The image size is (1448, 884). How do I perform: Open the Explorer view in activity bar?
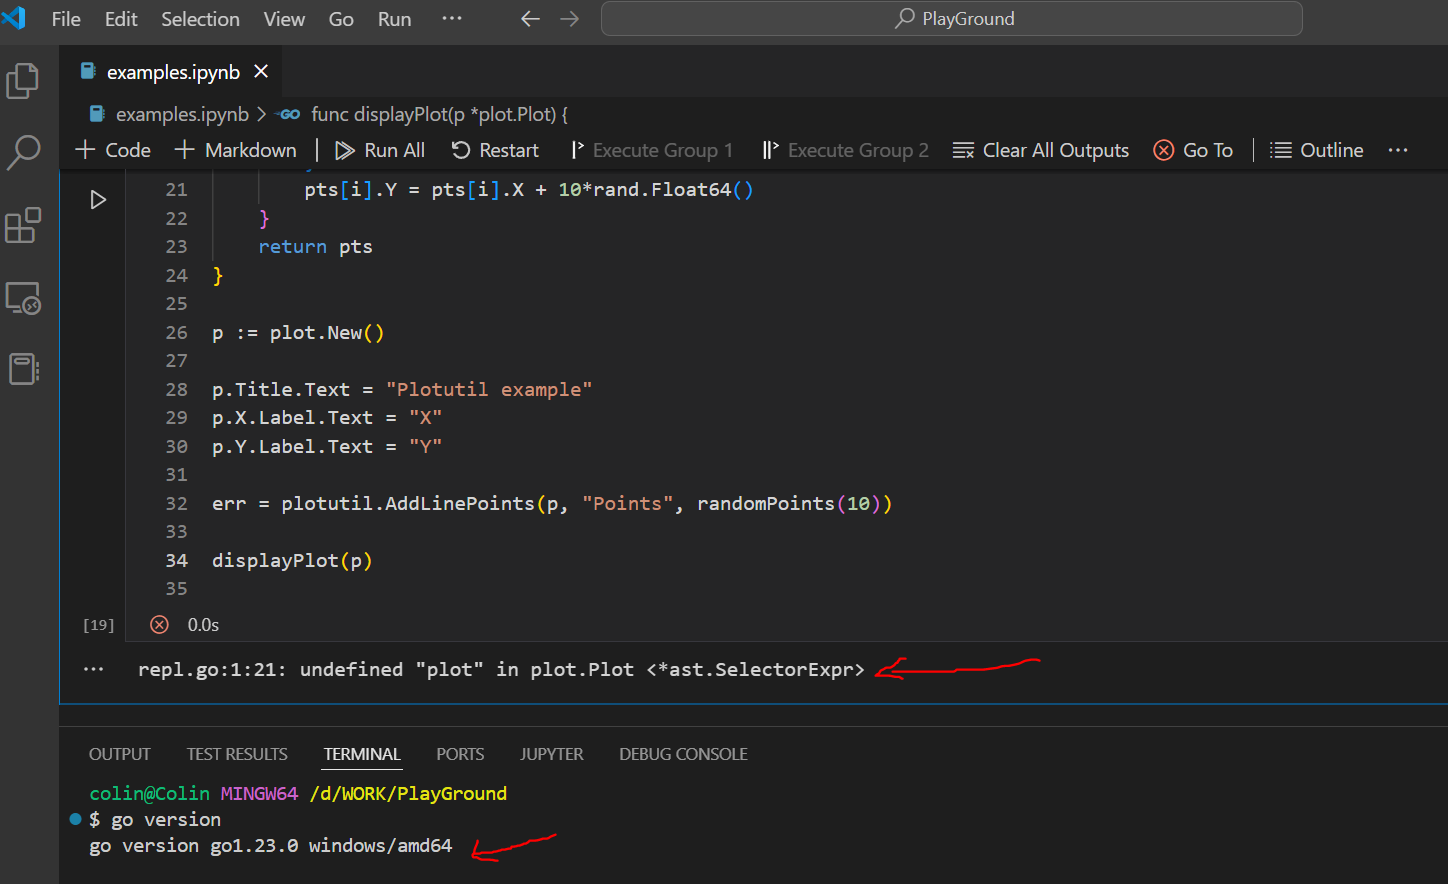click(23, 81)
